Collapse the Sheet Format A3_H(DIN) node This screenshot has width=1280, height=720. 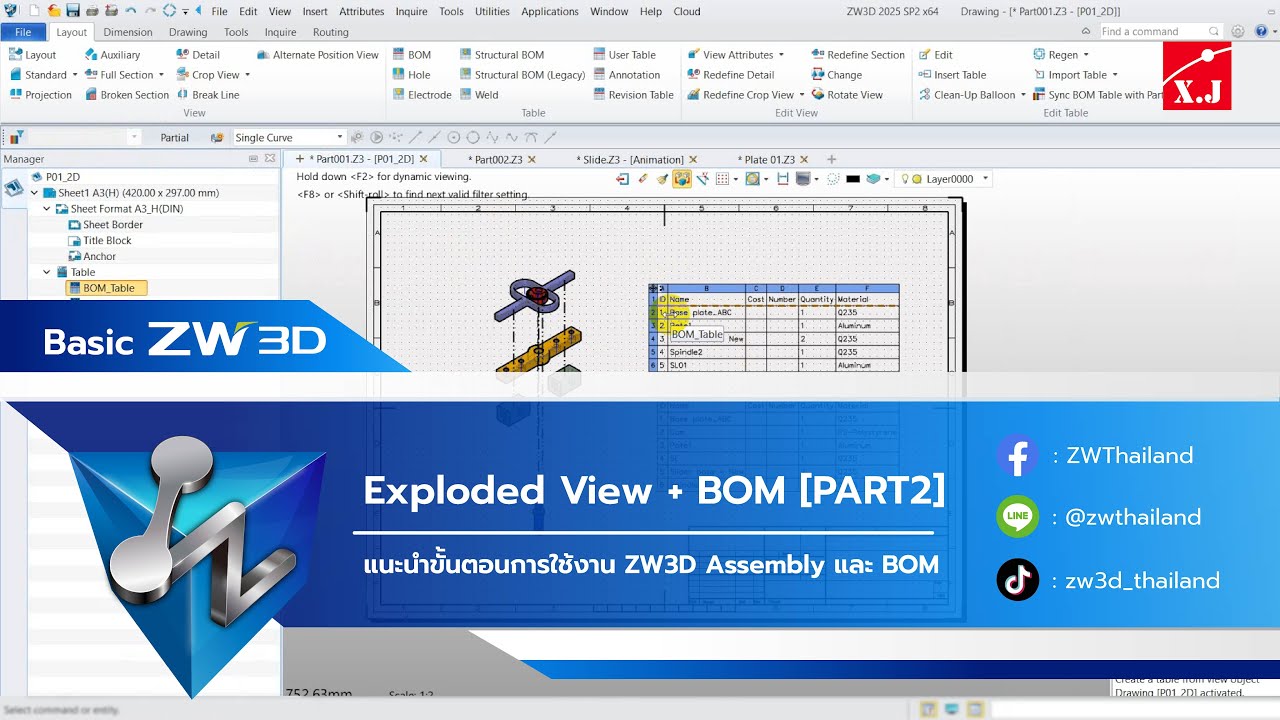coord(47,209)
